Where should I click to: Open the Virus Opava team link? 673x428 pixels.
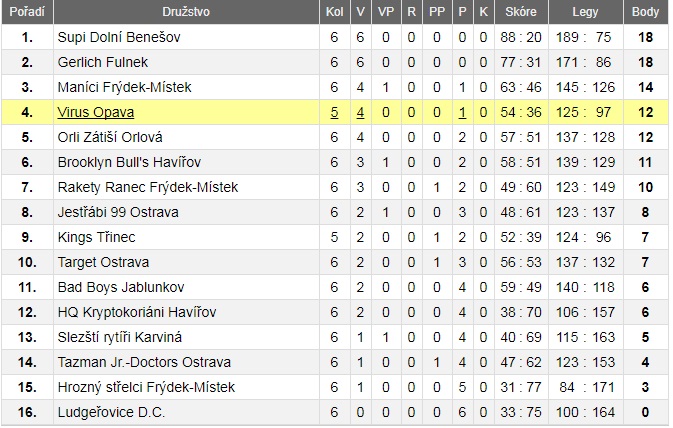click(96, 112)
